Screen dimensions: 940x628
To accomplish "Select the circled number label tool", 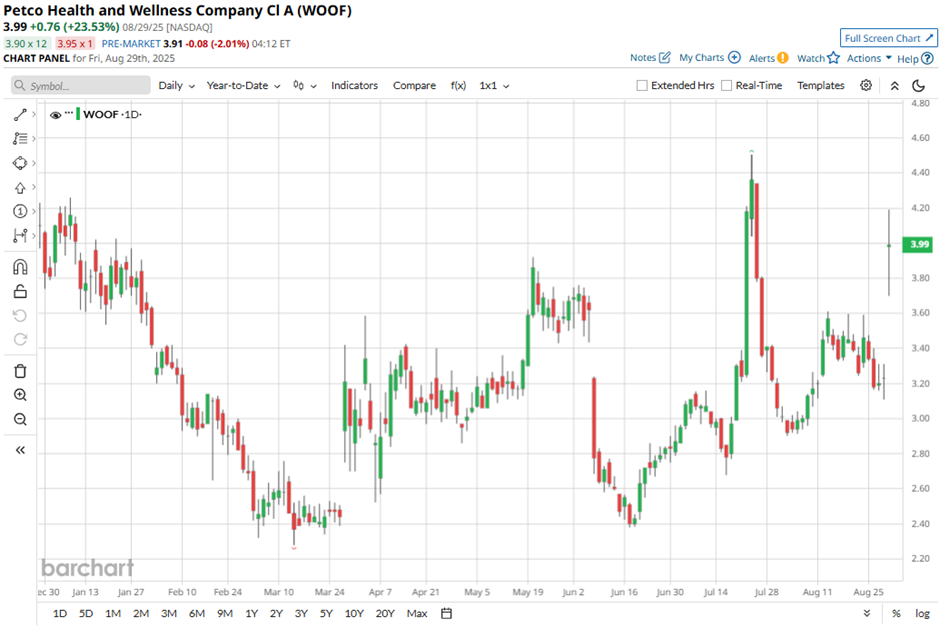I will click(20, 212).
